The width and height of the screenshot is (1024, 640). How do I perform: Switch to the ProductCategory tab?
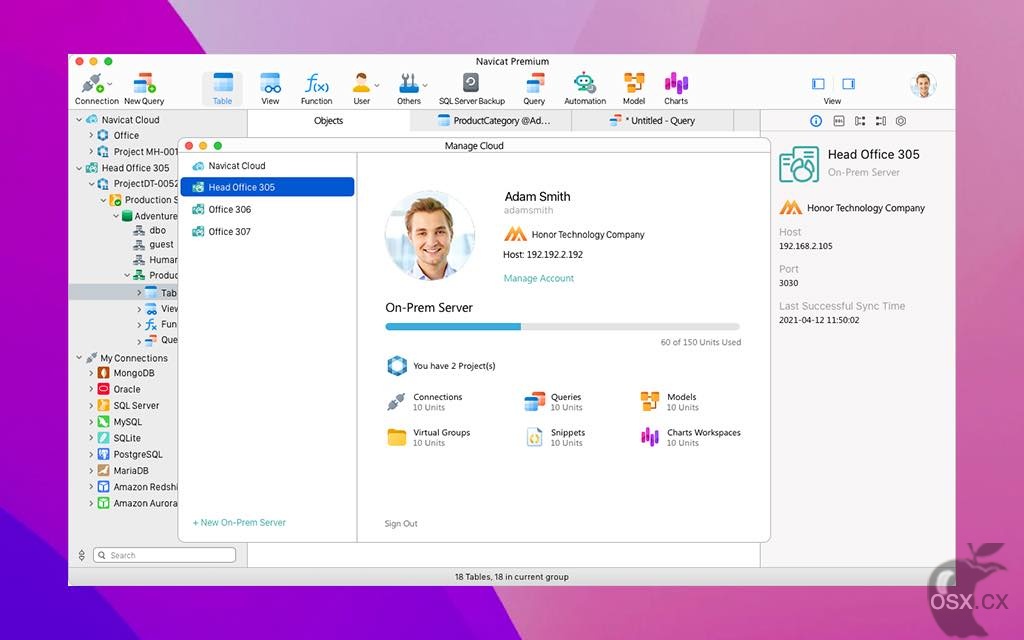(x=491, y=121)
